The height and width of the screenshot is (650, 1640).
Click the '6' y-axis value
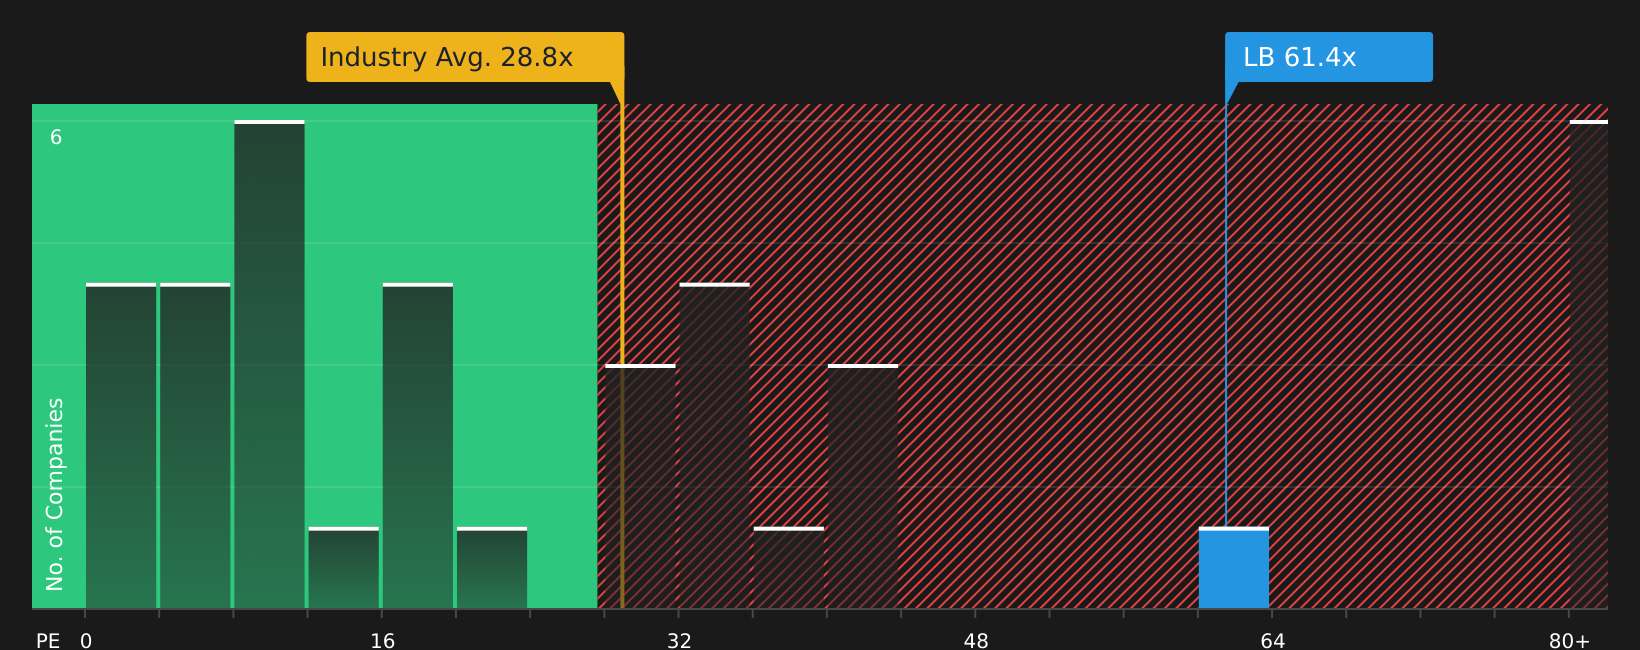point(56,138)
